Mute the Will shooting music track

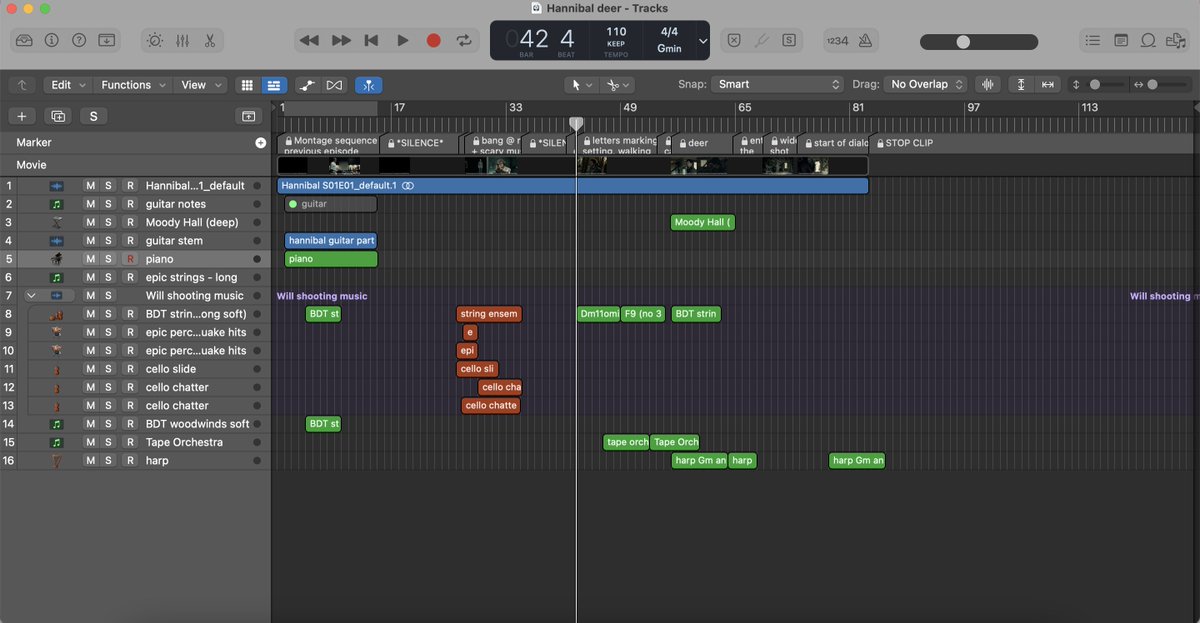(90, 296)
